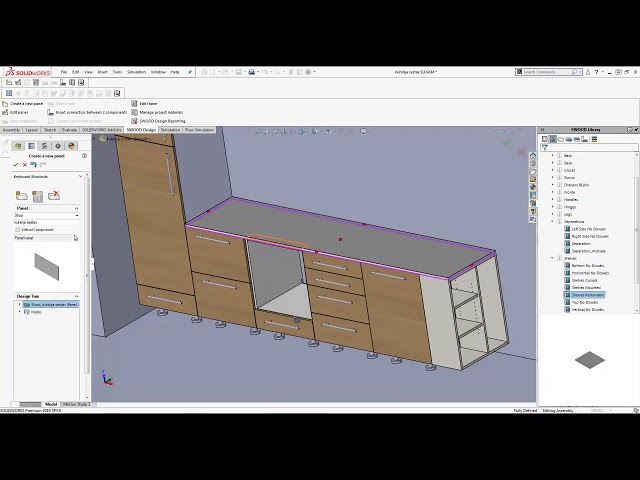Open the panel type dropdown
The image size is (640, 480).
pyautogui.click(x=77, y=215)
